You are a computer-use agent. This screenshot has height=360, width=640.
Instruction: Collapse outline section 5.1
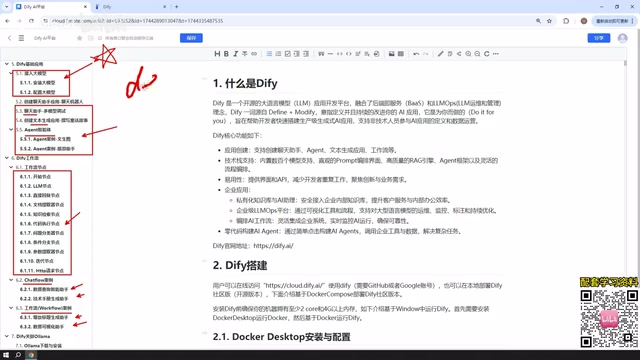[11, 73]
